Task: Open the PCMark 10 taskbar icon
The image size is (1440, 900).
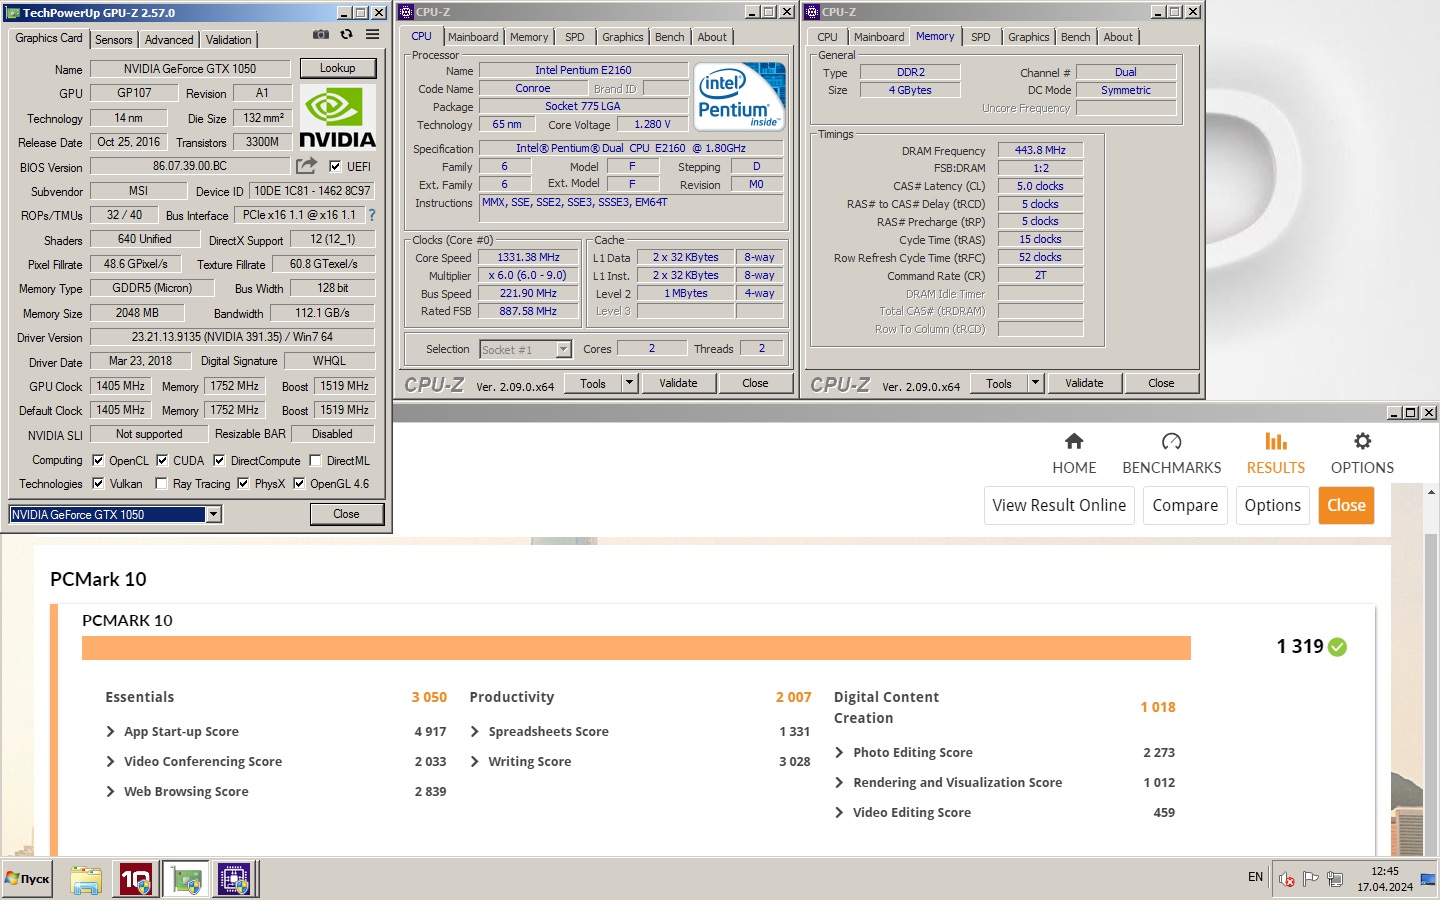Action: click(x=135, y=880)
